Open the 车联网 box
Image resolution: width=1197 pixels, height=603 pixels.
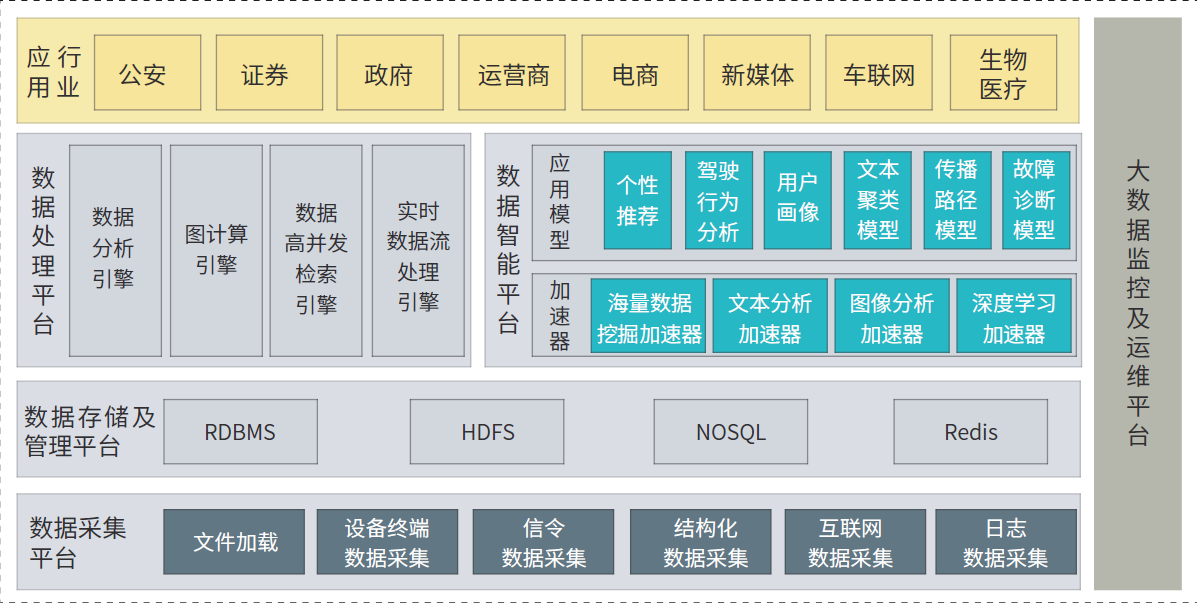point(878,73)
